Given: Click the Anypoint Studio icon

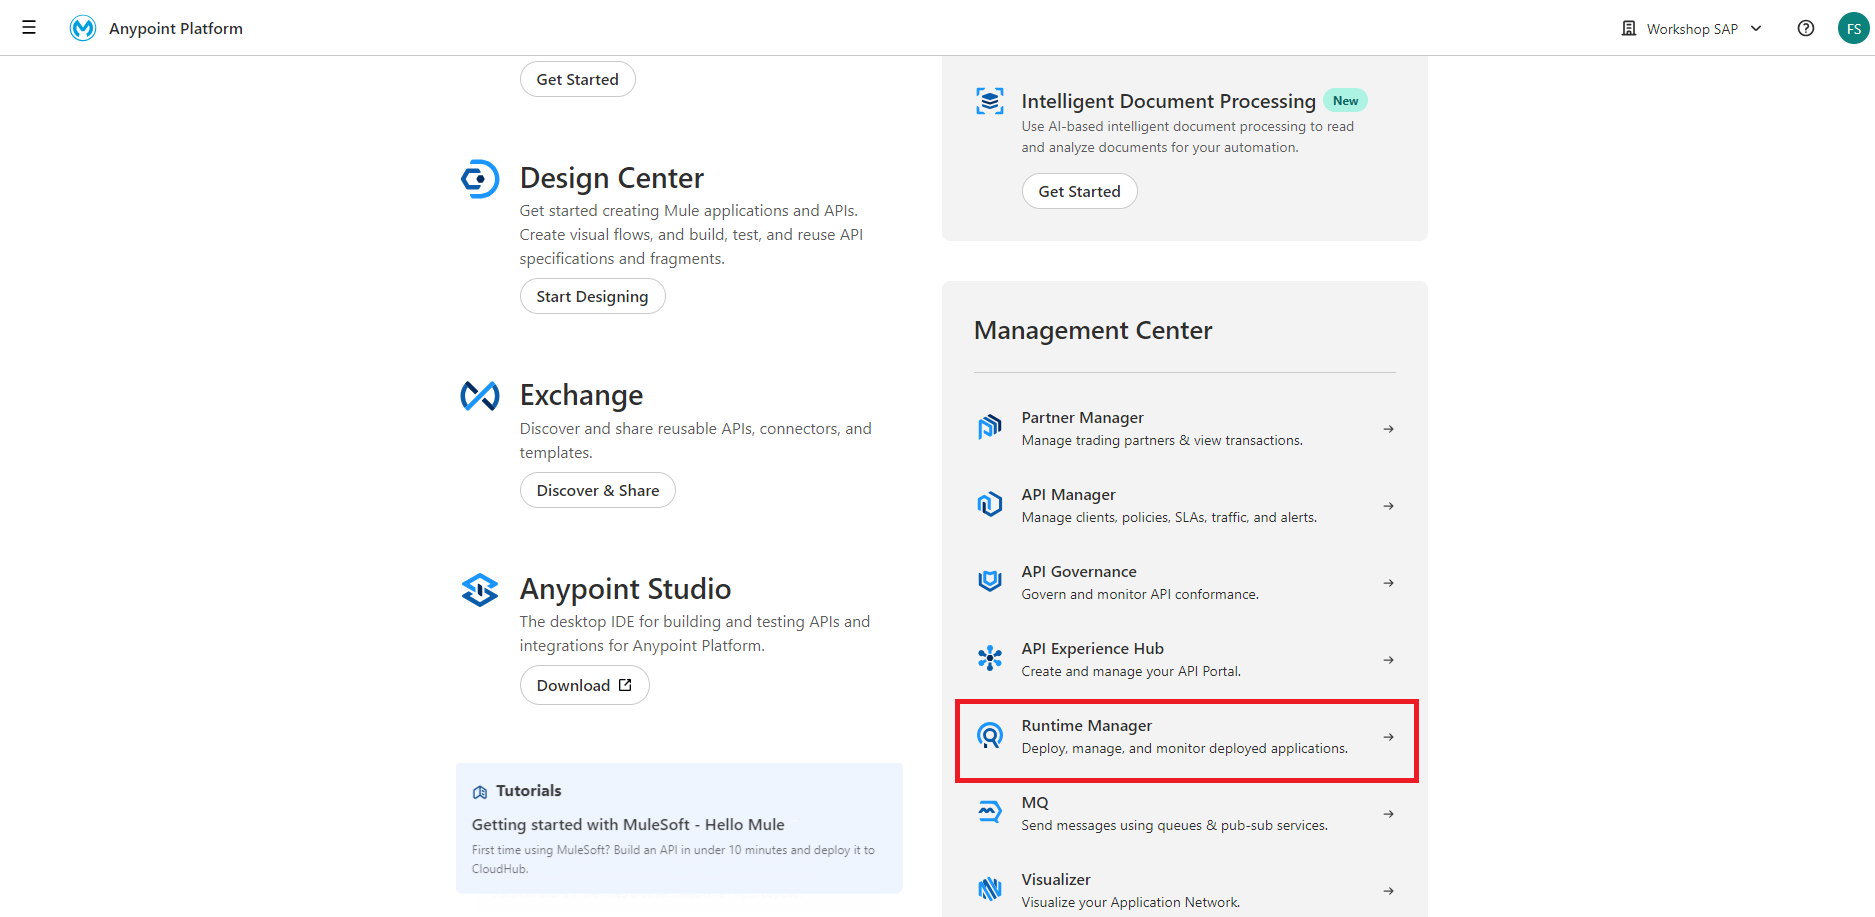Looking at the screenshot, I should click(x=480, y=590).
